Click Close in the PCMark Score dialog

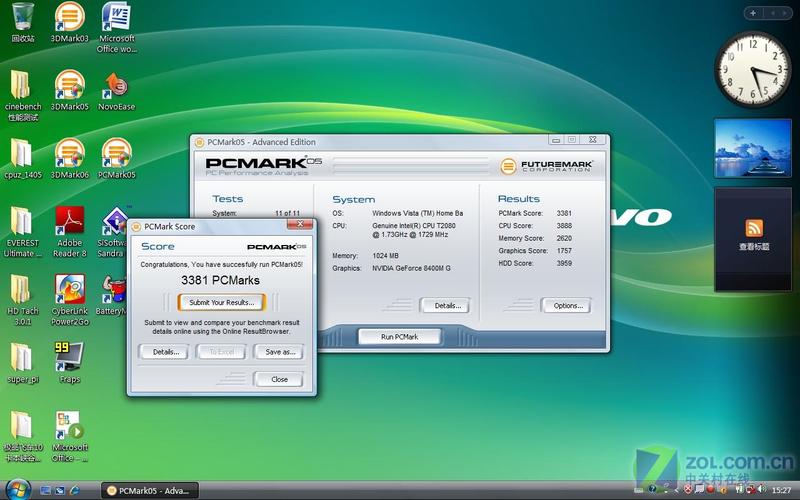pyautogui.click(x=279, y=380)
